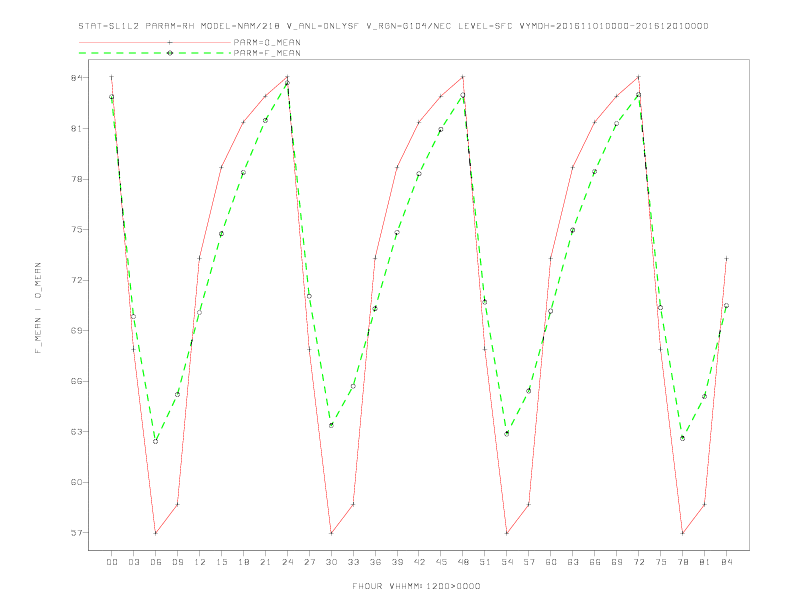Image resolution: width=792 pixels, height=612 pixels.
Task: Click x-axis forecast hour label 06
Action: [156, 562]
